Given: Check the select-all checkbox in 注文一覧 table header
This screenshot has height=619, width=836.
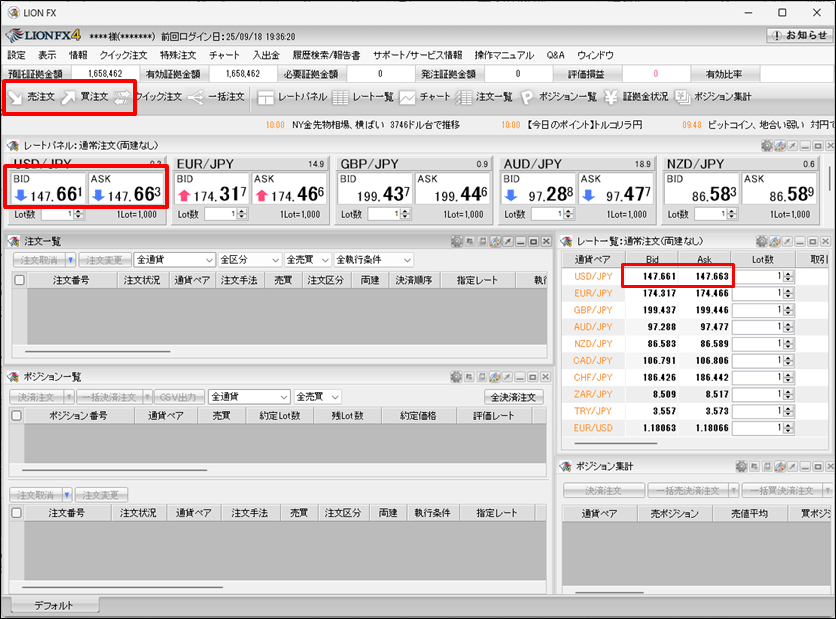Looking at the screenshot, I should (20, 281).
